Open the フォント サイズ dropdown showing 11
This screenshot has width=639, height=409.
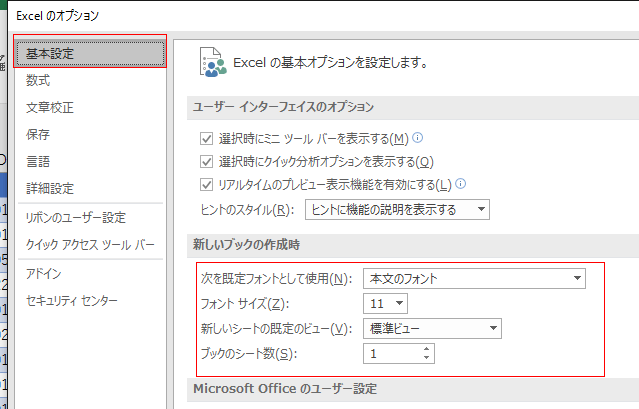click(386, 303)
